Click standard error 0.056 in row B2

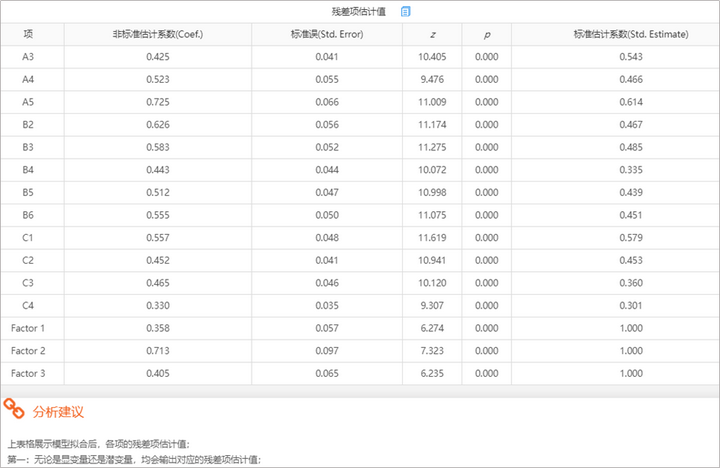coord(327,124)
